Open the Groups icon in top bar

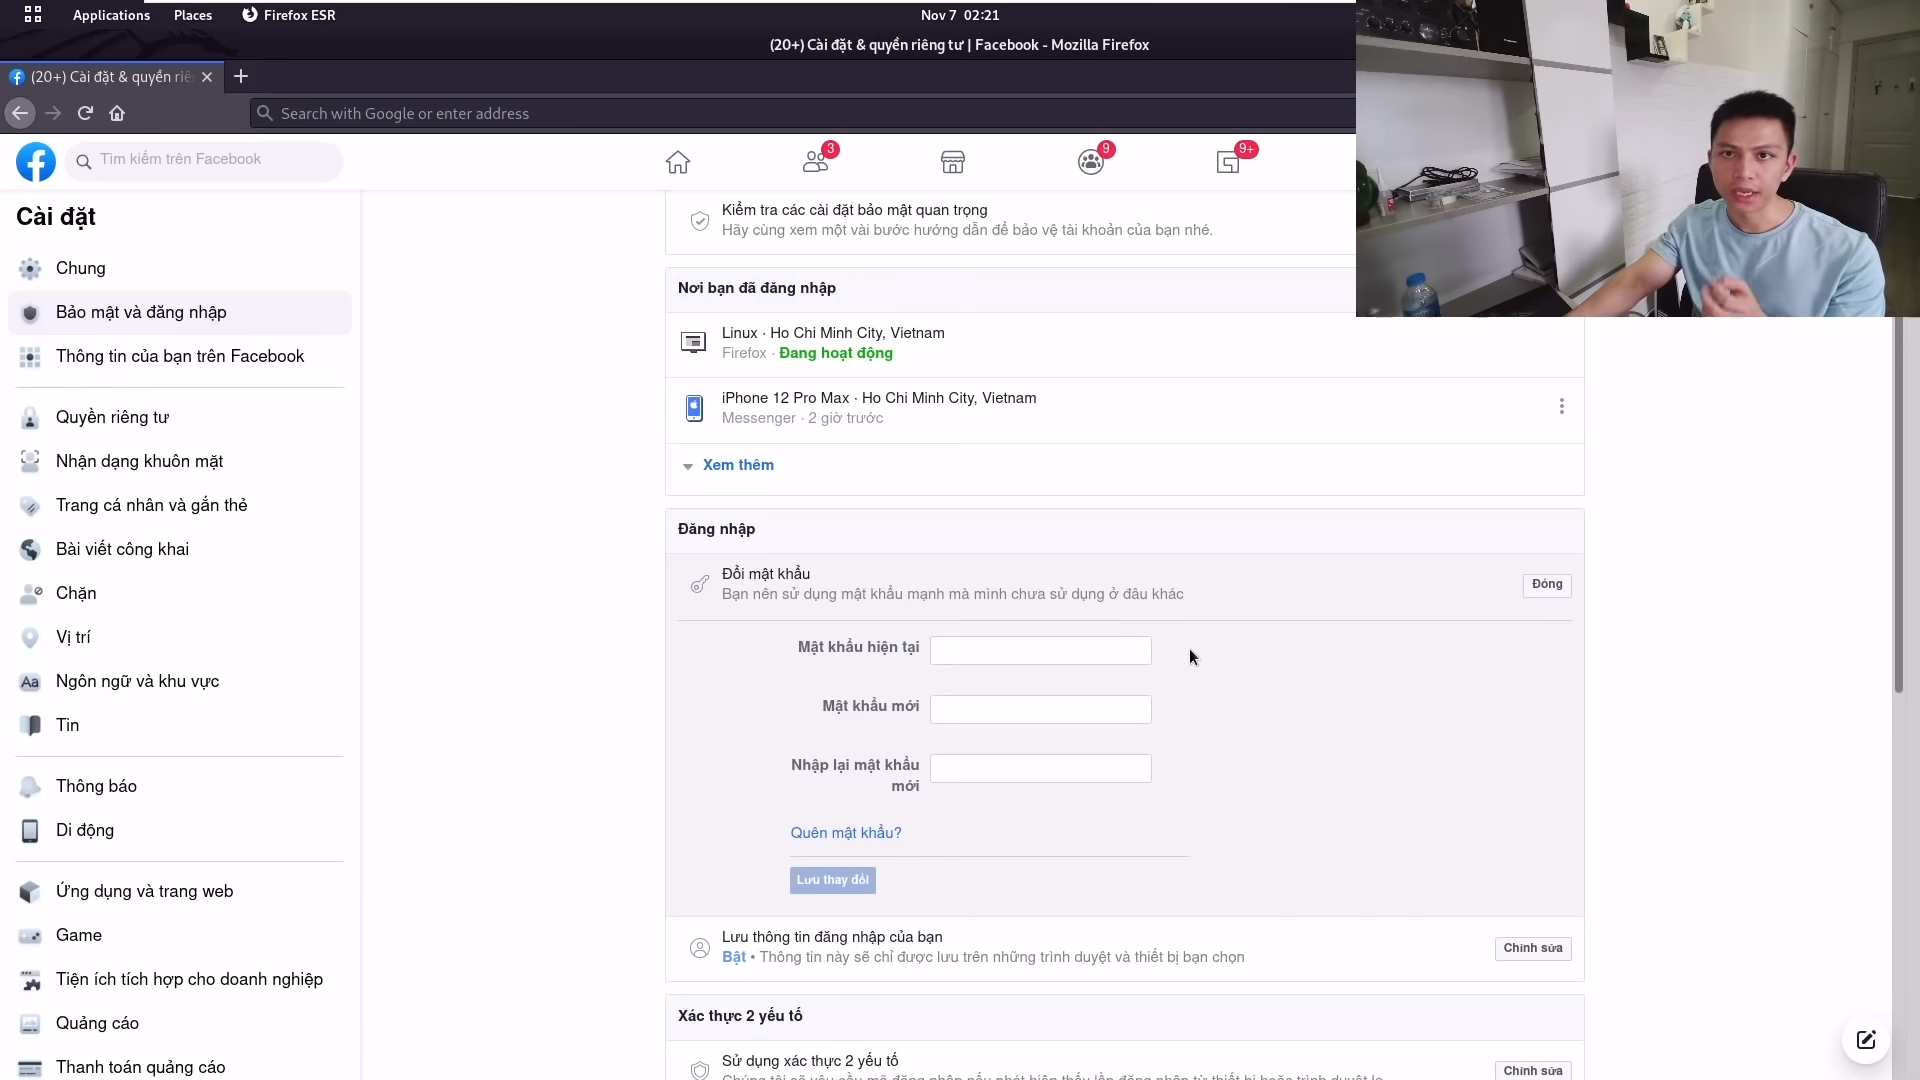click(1091, 161)
